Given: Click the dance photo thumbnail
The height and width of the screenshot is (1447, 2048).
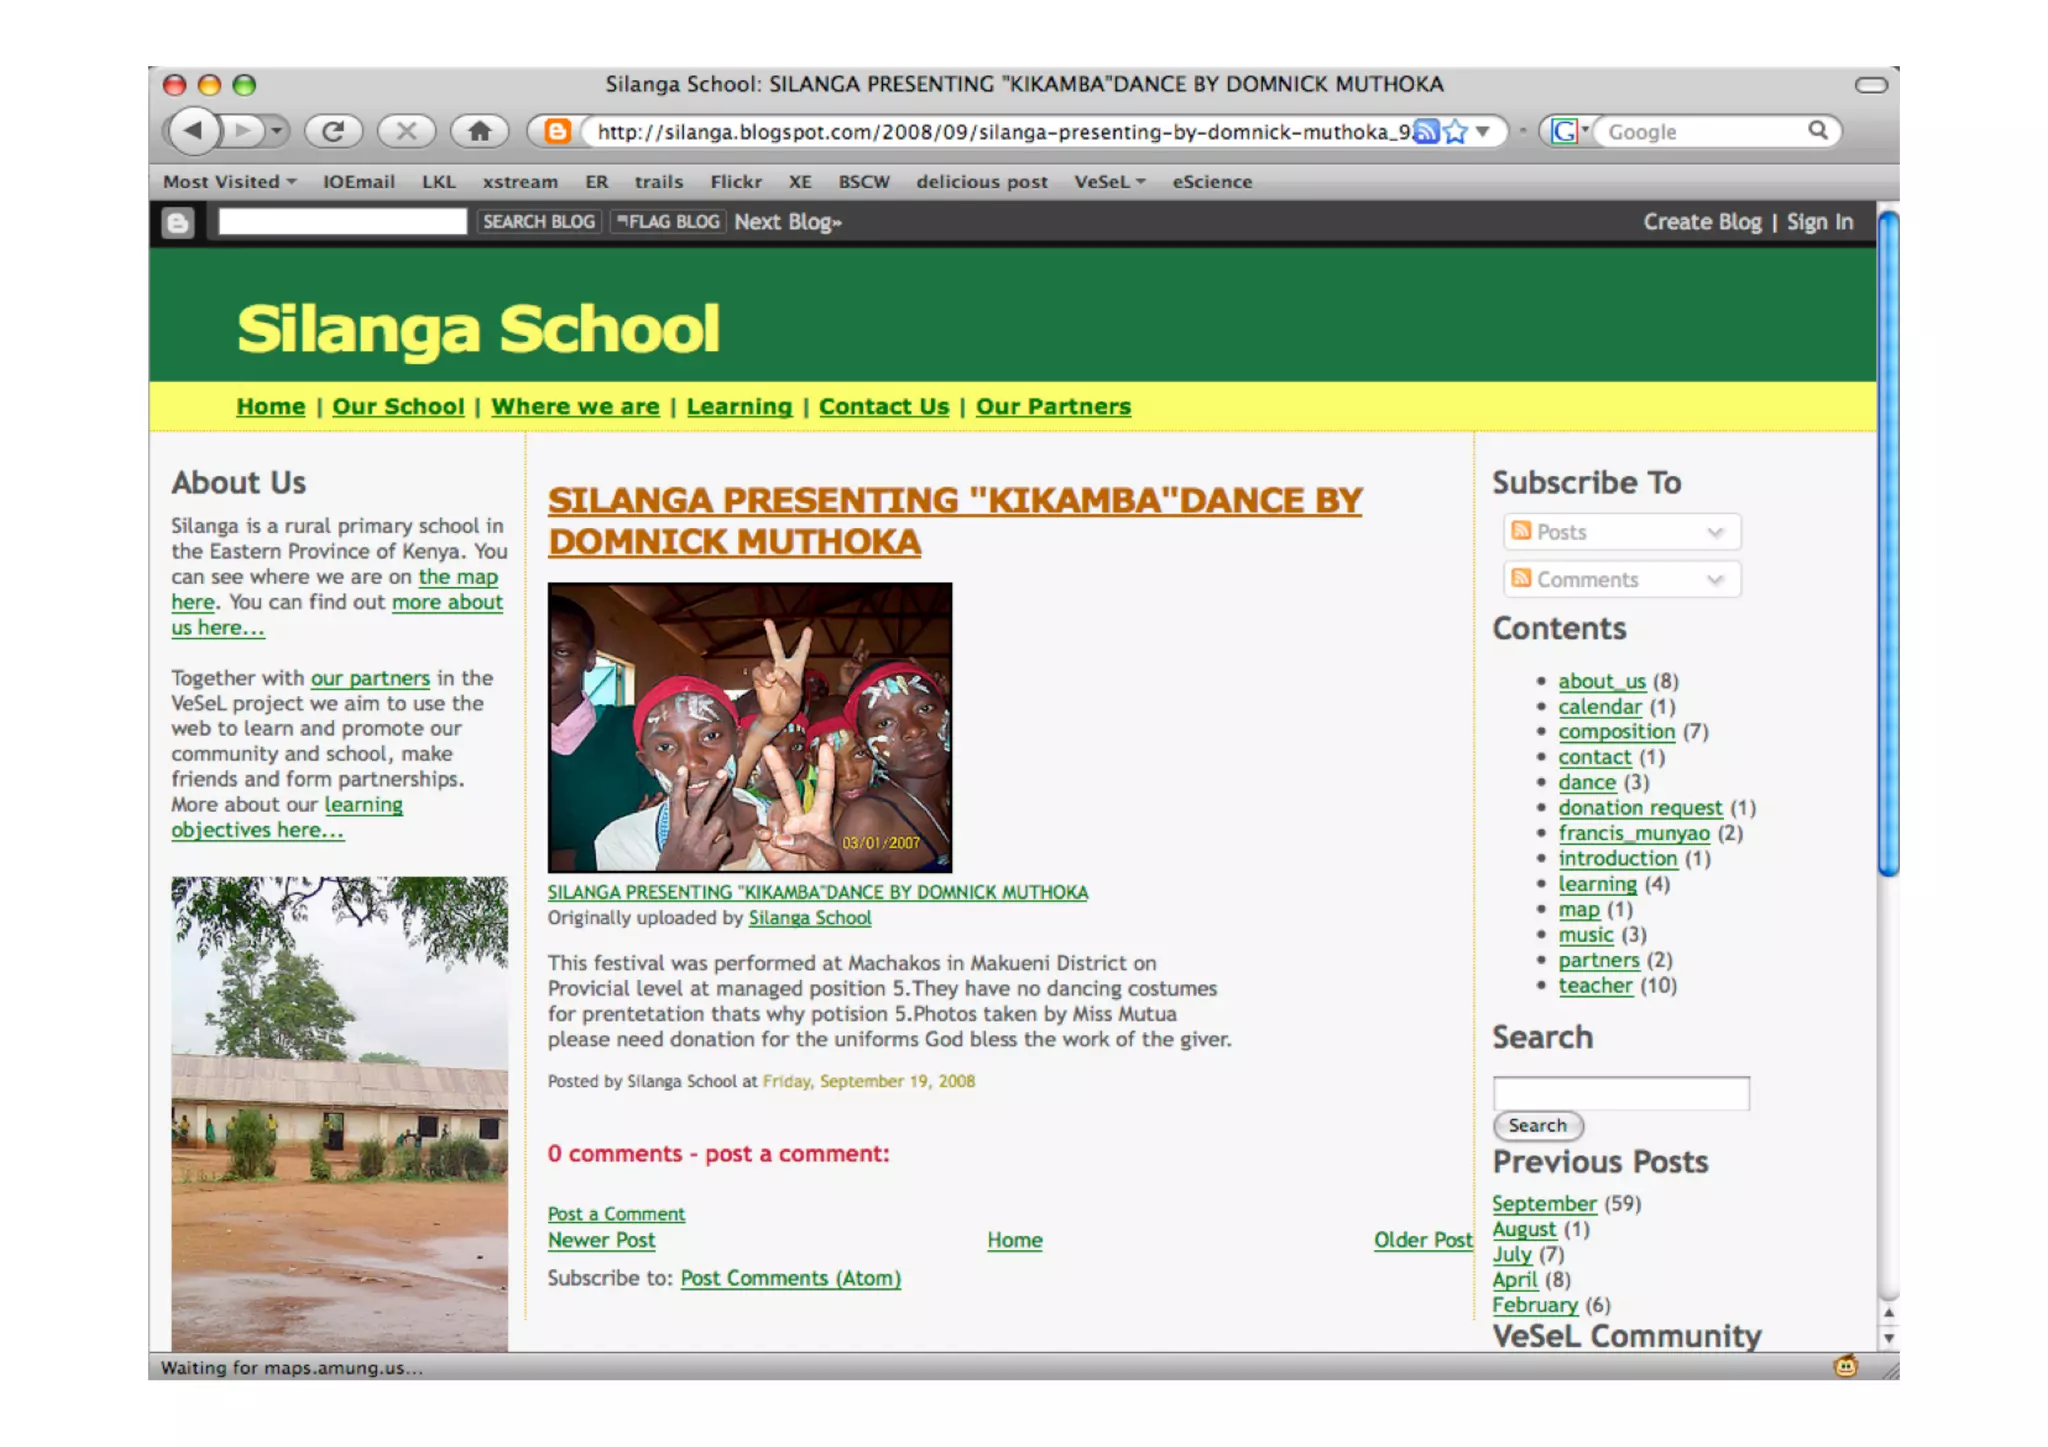Looking at the screenshot, I should (749, 727).
